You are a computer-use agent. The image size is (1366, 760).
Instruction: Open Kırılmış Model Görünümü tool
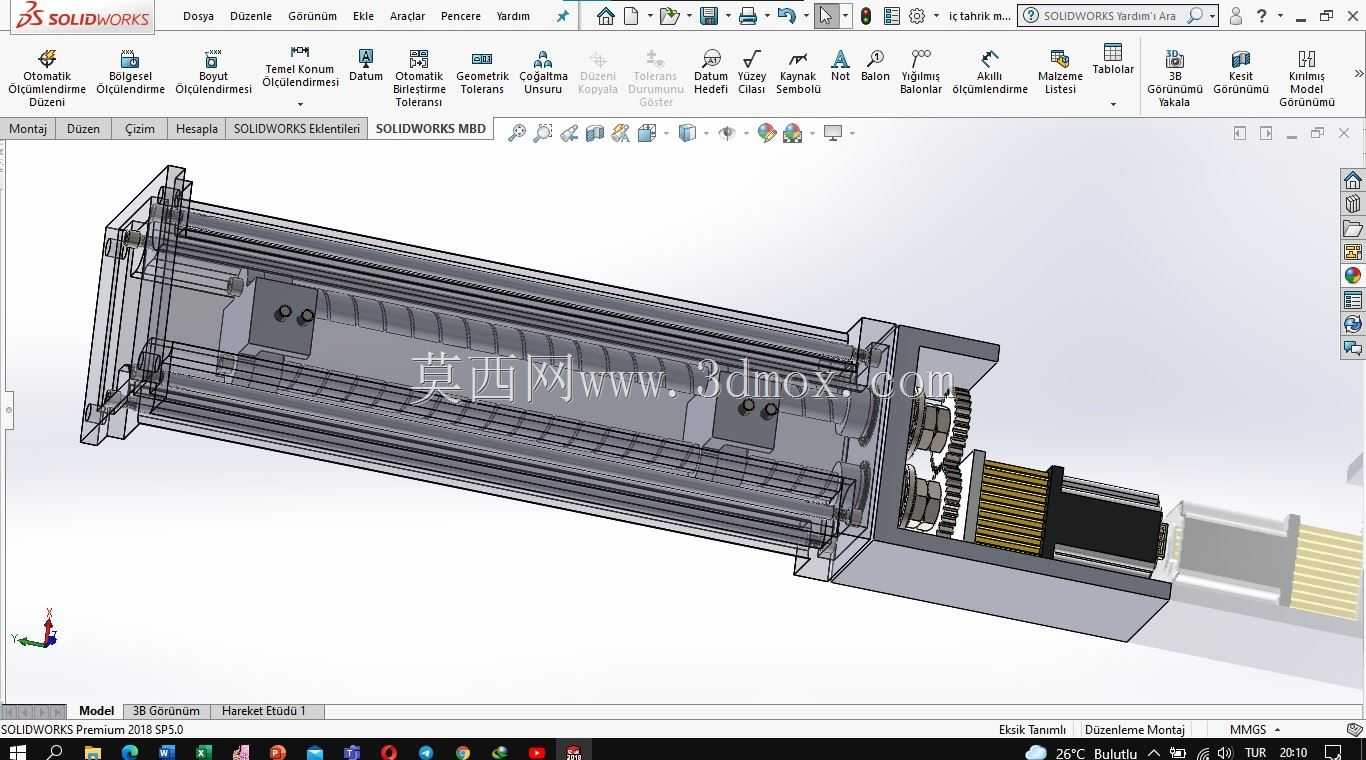coord(1307,78)
